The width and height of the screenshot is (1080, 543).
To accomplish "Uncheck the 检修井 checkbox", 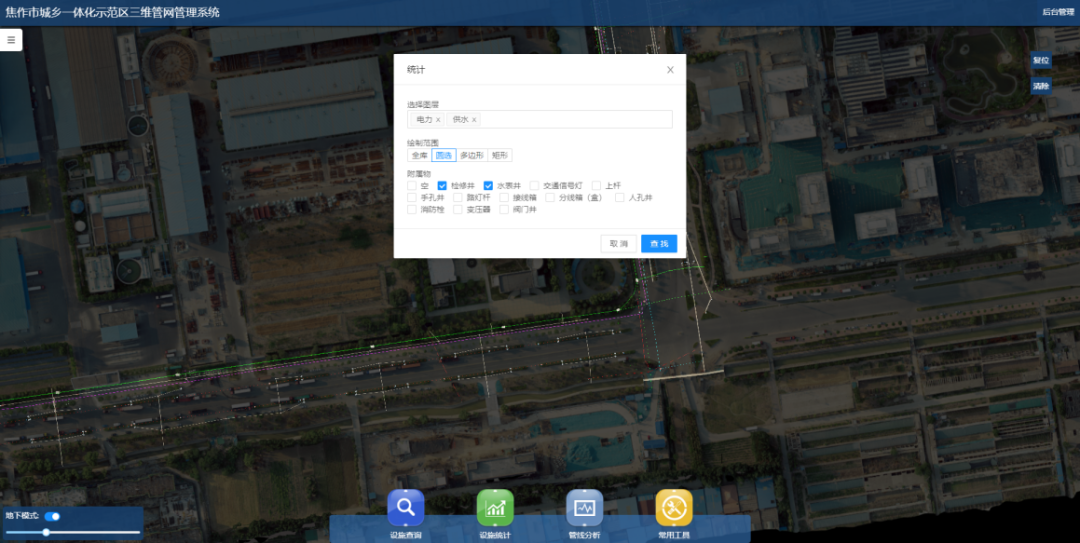I will click(x=442, y=185).
